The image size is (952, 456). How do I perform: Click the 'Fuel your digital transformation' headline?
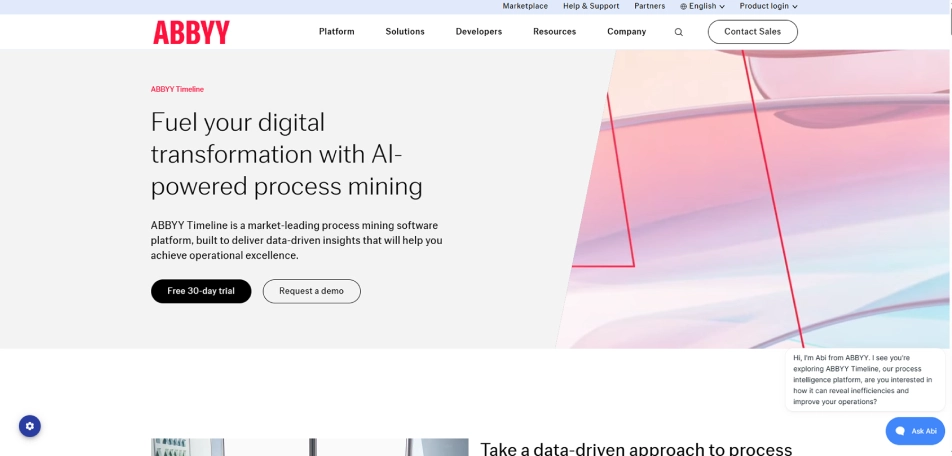point(287,155)
